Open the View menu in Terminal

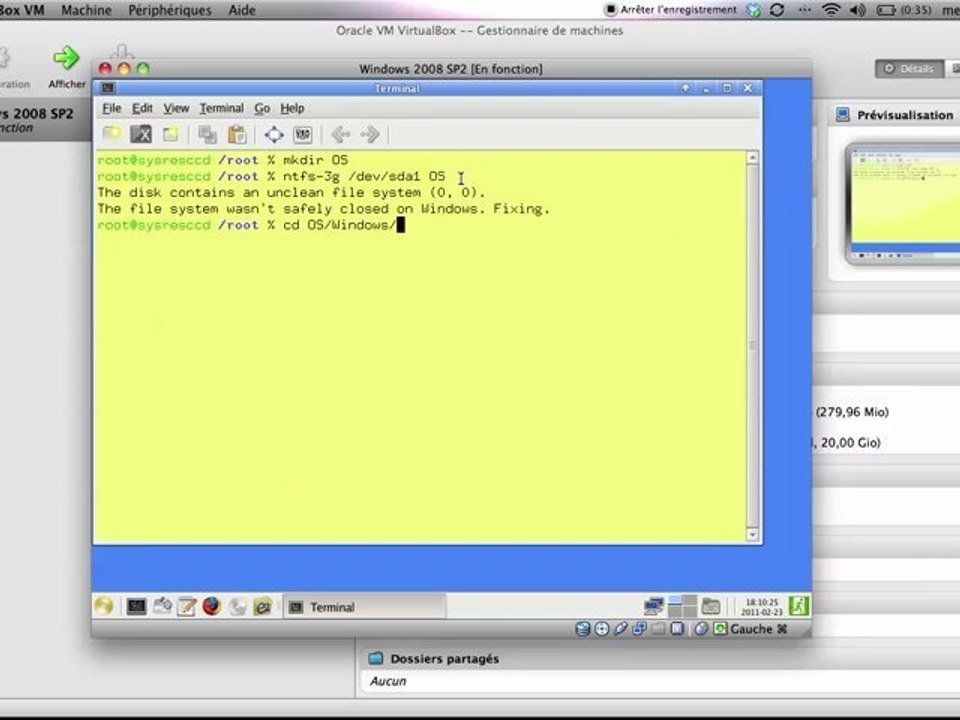[176, 108]
